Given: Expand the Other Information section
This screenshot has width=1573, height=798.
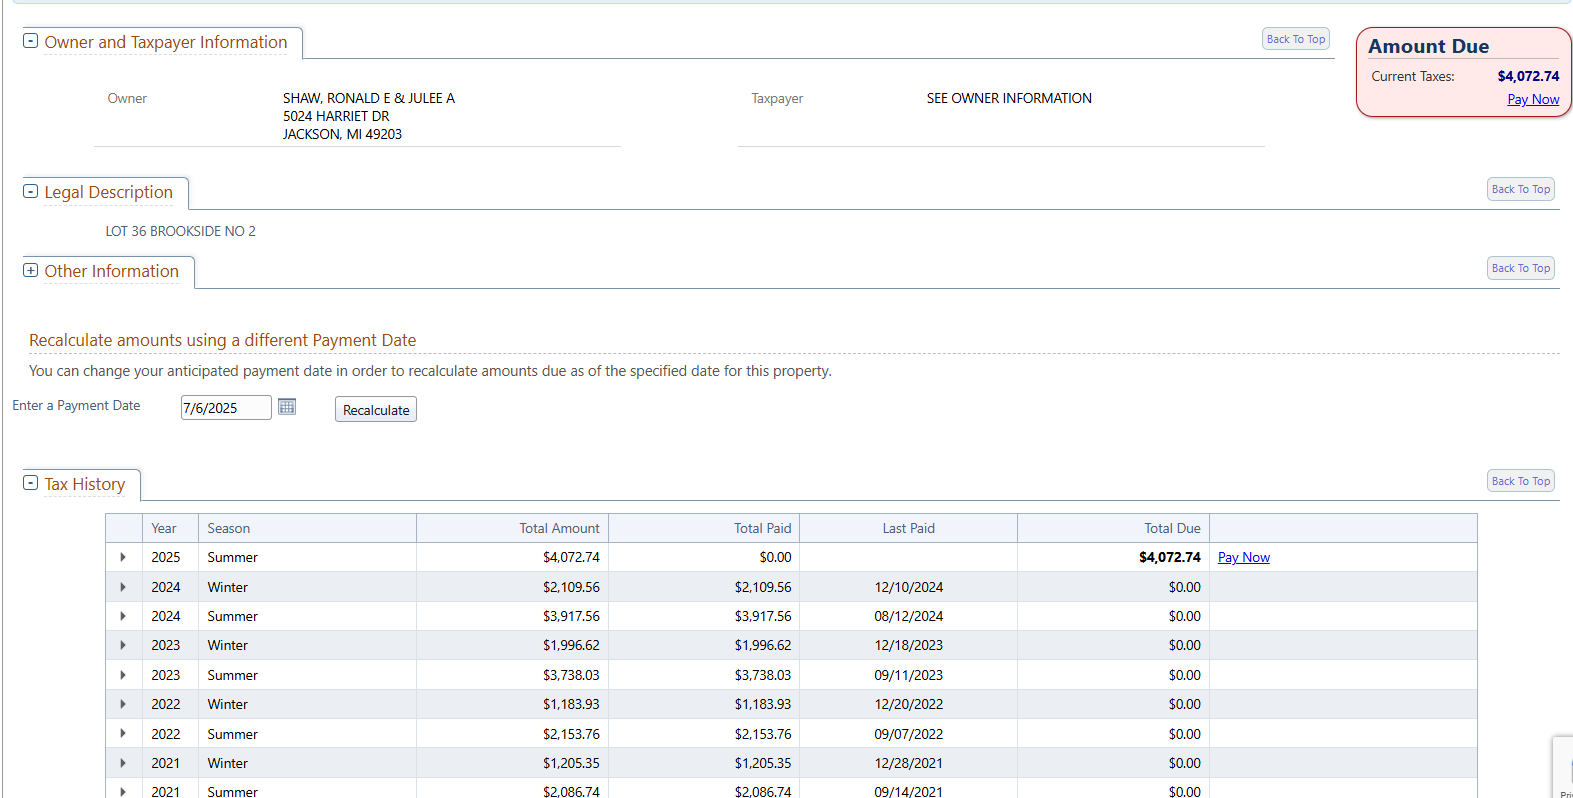Looking at the screenshot, I should pyautogui.click(x=31, y=271).
